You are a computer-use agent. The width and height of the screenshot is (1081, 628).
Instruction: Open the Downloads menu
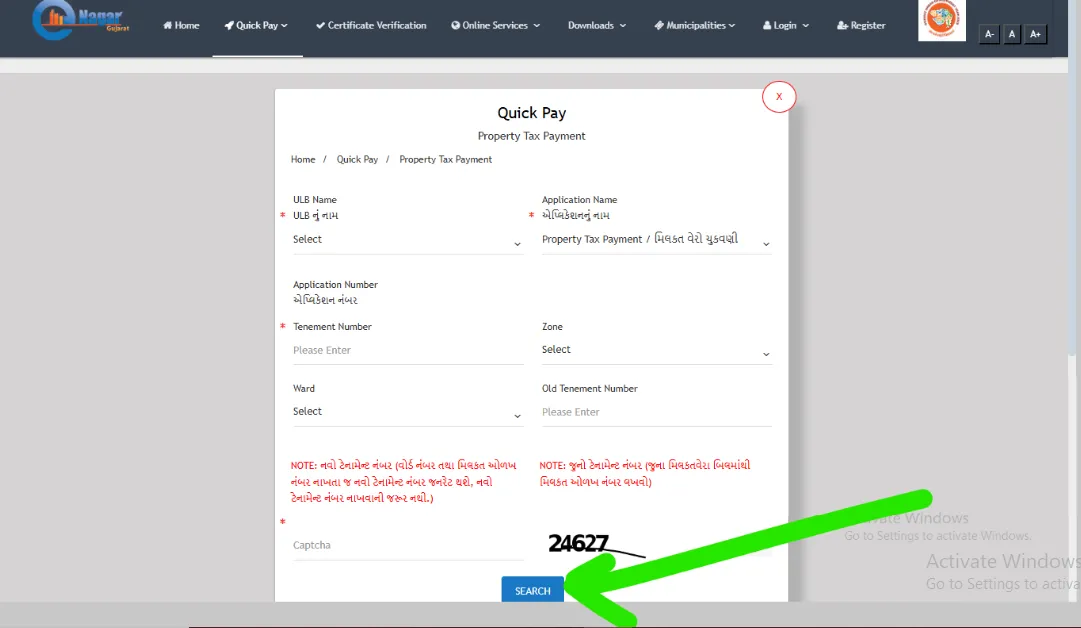(x=591, y=25)
